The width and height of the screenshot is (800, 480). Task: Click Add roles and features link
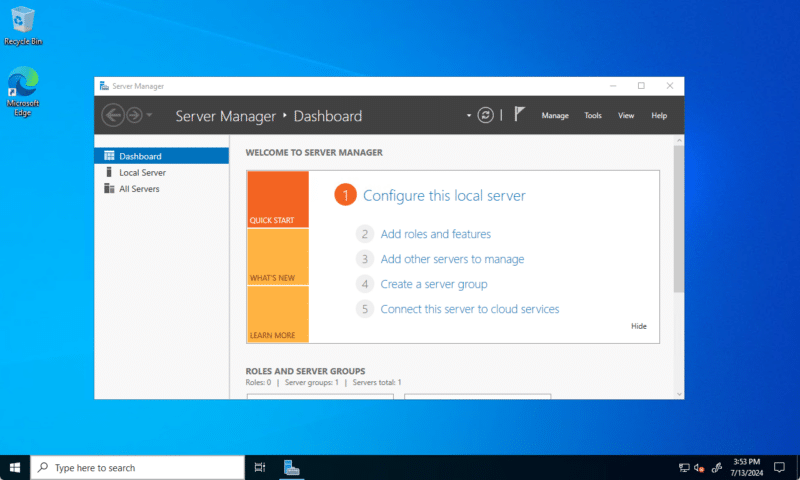pos(435,234)
